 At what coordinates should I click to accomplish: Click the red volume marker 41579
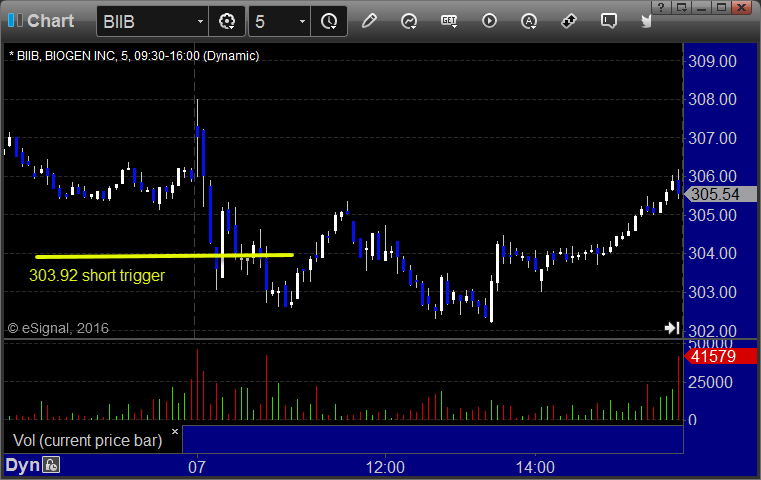pos(720,356)
